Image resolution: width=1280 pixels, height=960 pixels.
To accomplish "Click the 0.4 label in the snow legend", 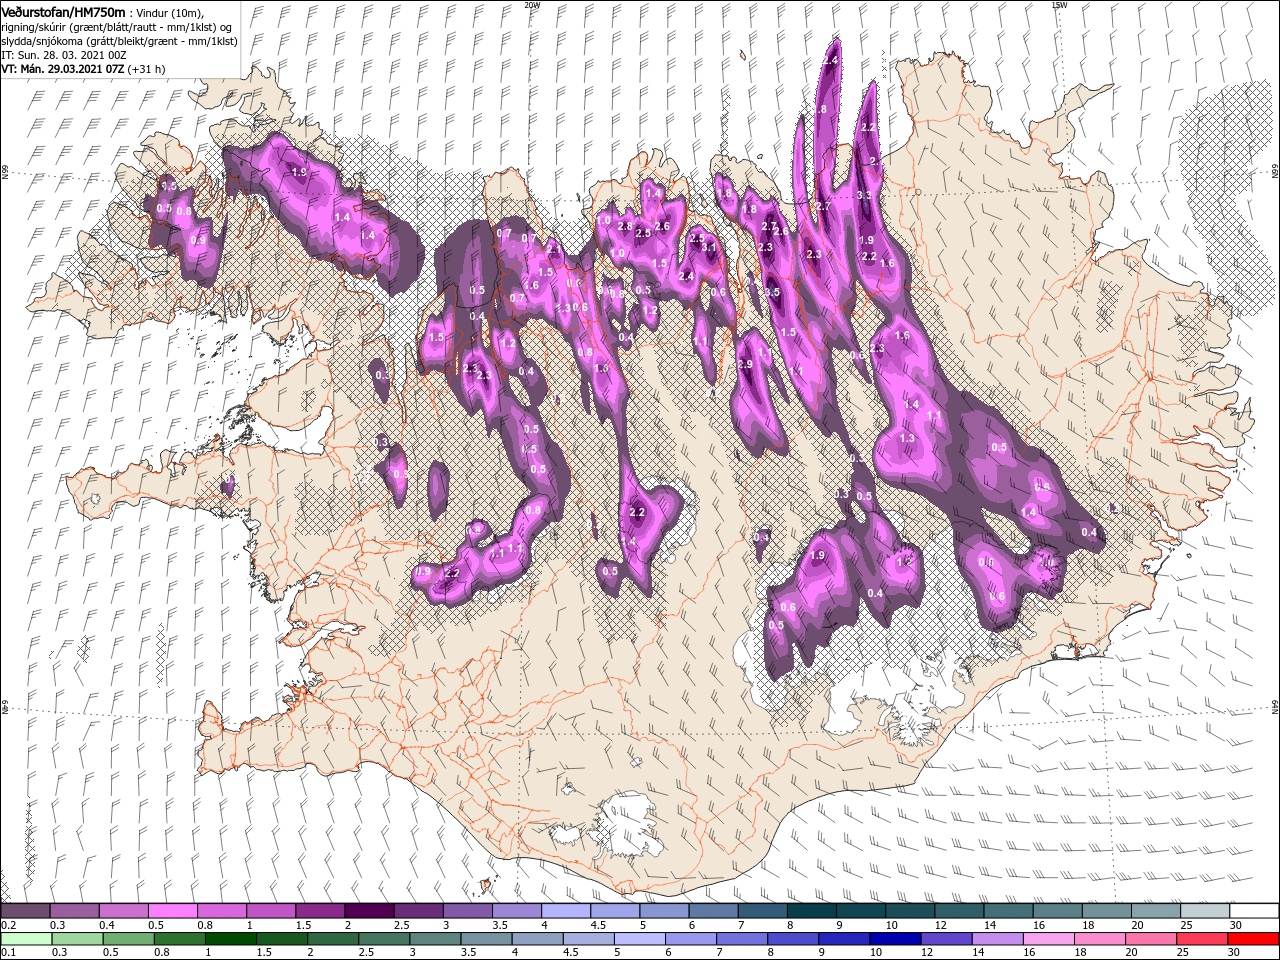I will [107, 925].
